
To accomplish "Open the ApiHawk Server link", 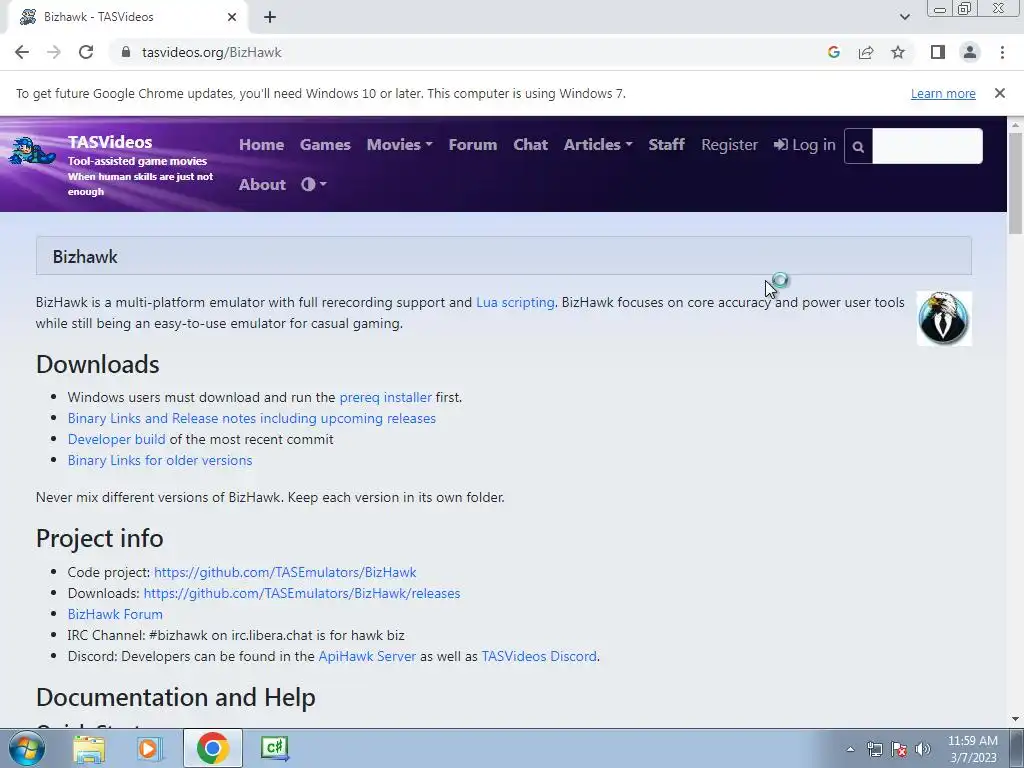I will [367, 656].
